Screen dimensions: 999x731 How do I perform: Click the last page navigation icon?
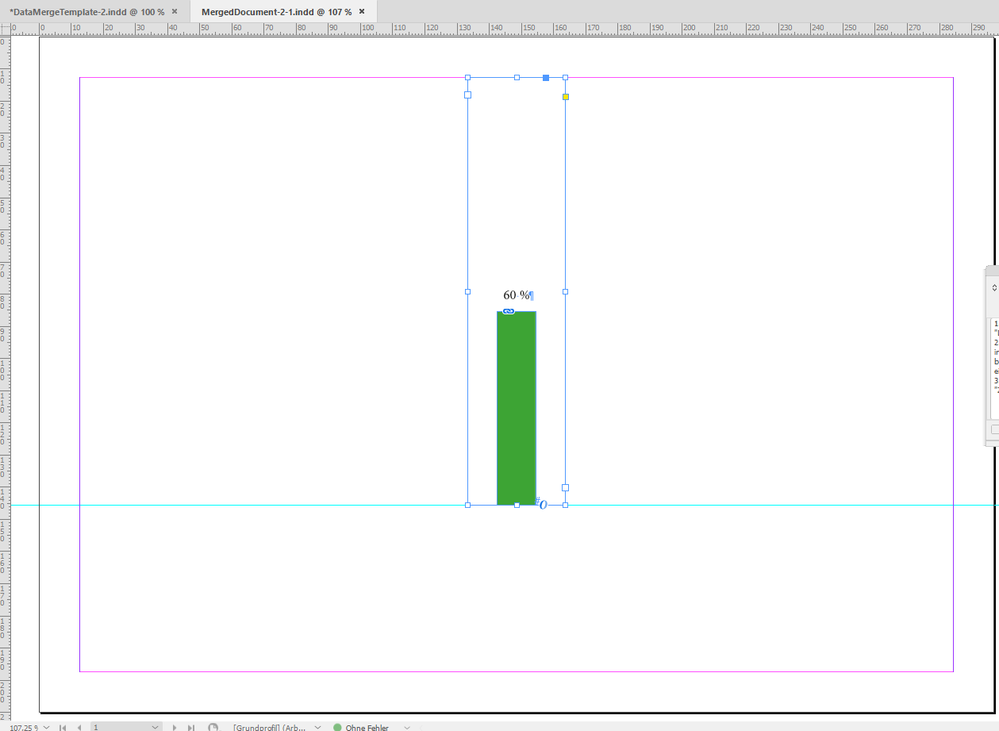[190, 727]
